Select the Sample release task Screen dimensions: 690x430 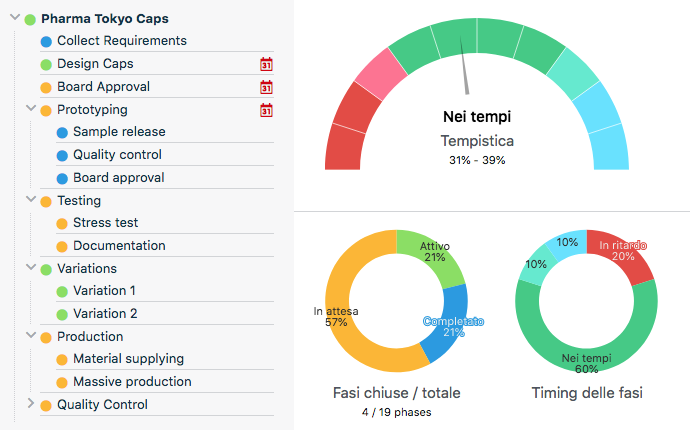pyautogui.click(x=119, y=132)
